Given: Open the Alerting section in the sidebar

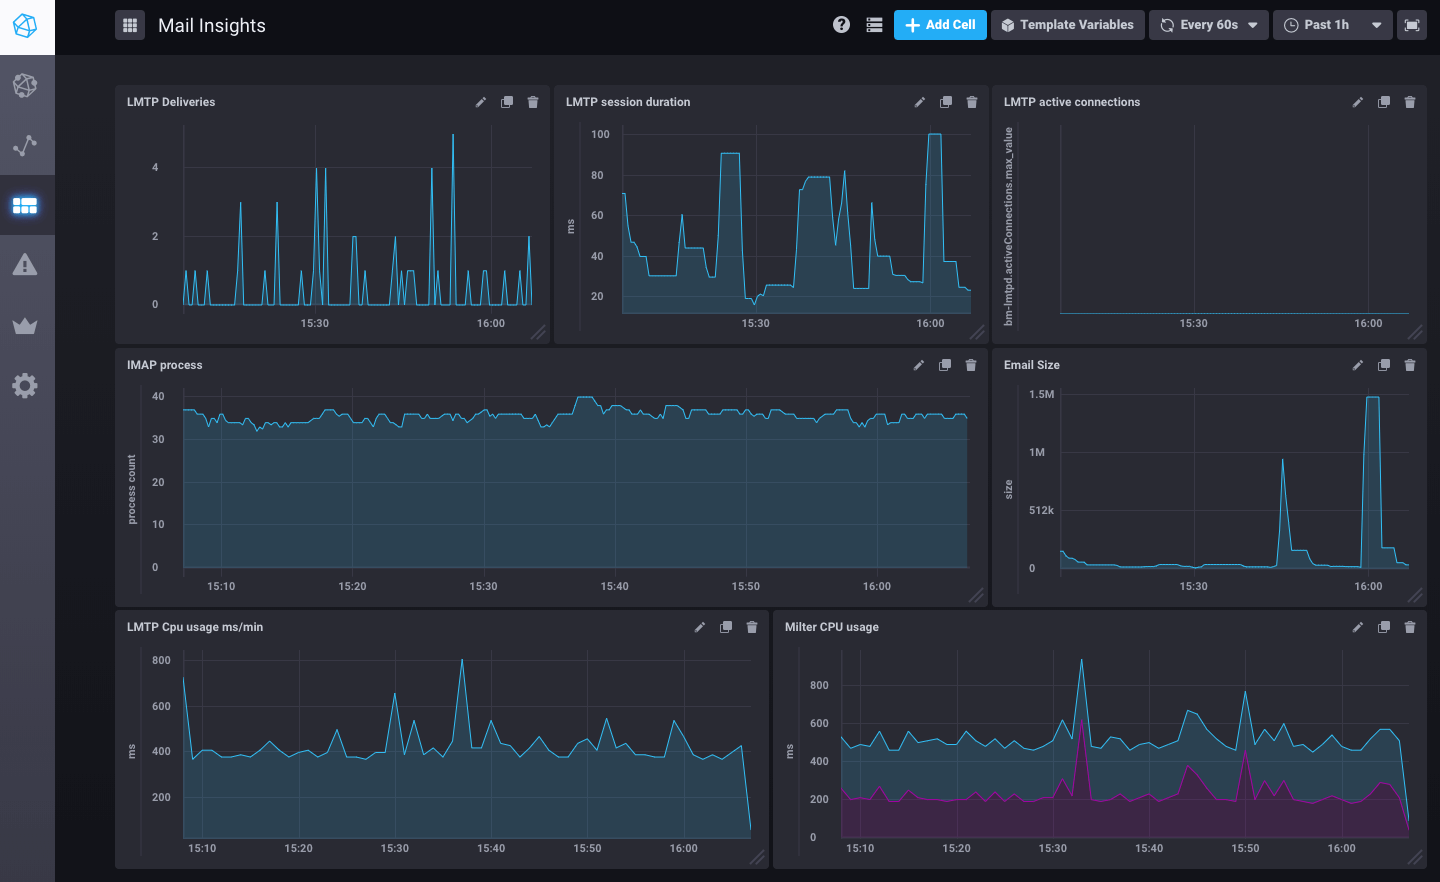Looking at the screenshot, I should tap(25, 265).
